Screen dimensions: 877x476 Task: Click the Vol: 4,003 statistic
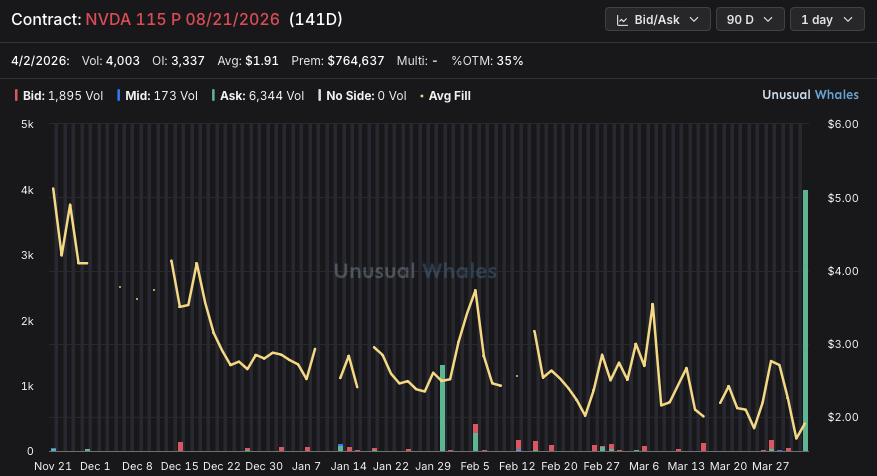[x=111, y=60]
